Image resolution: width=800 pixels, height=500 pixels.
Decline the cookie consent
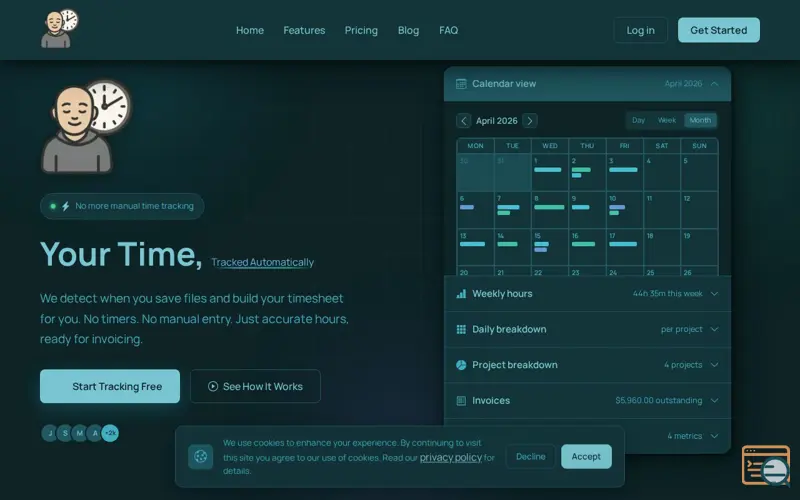(x=530, y=456)
